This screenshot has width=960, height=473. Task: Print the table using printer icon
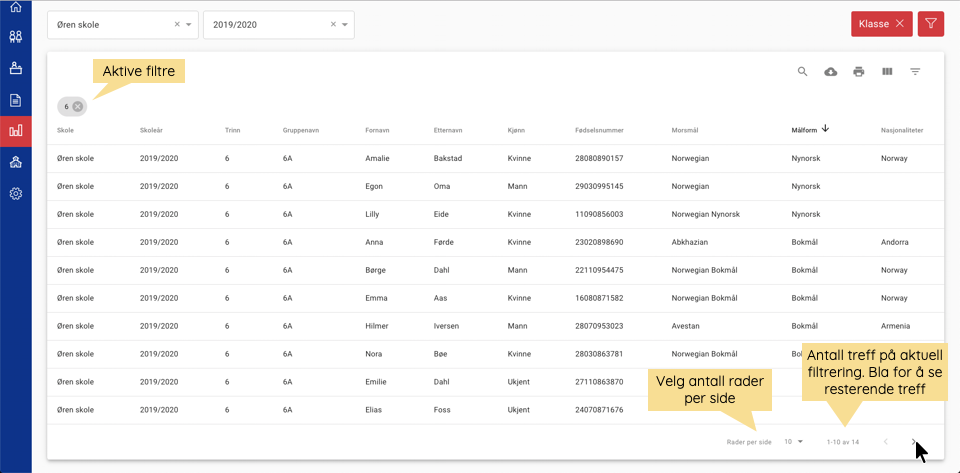point(859,72)
